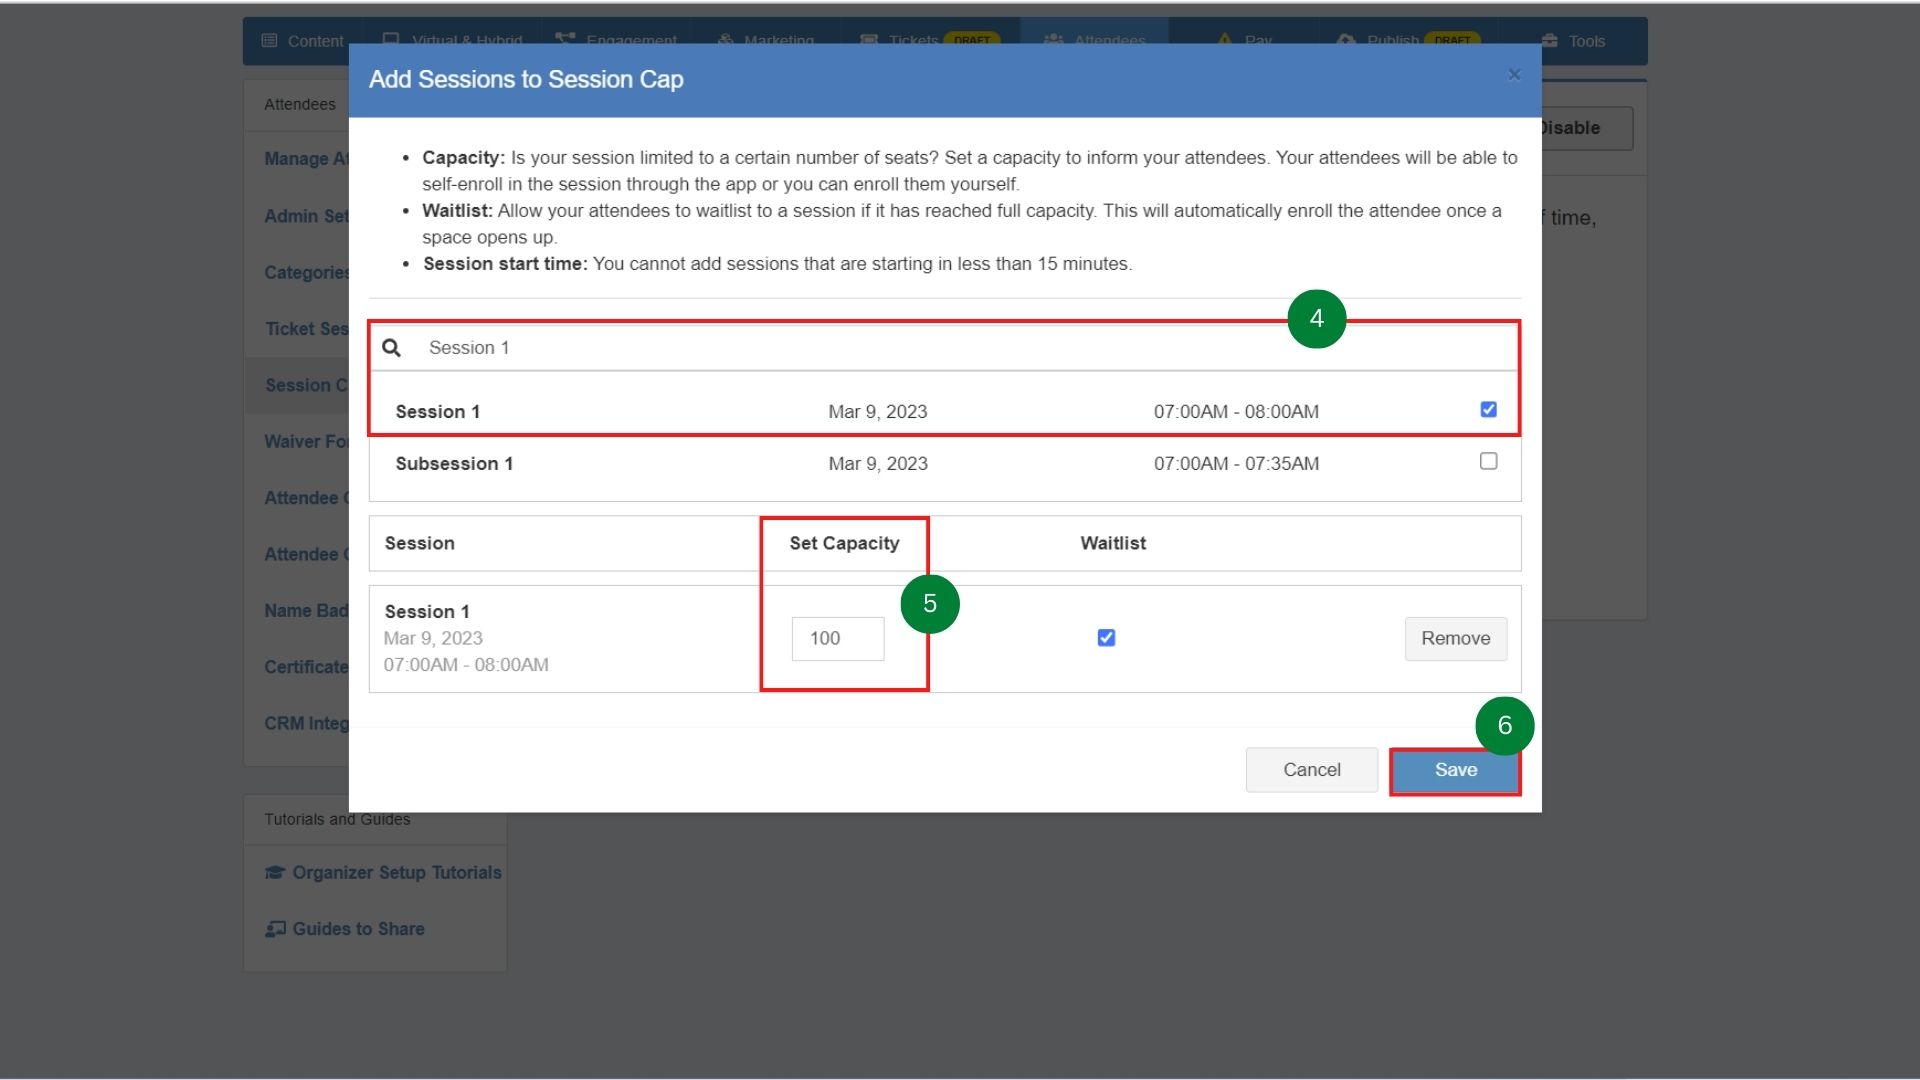Open the Content tab

[315, 41]
